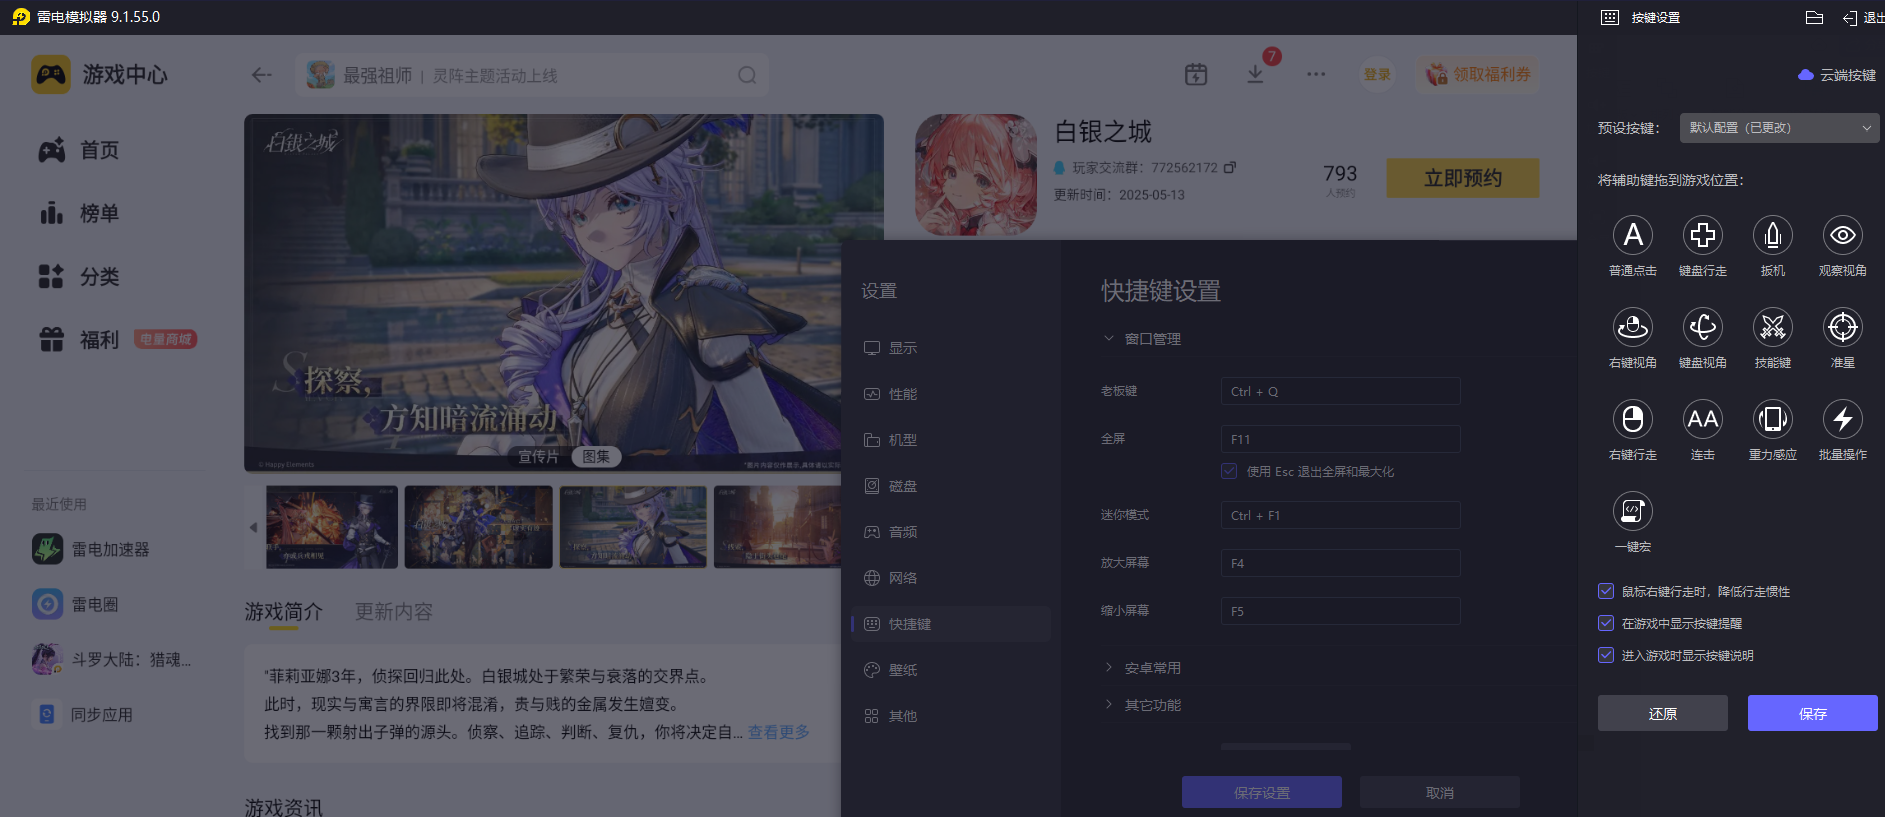This screenshot has width=1885, height=817.
Task: Select the 扳机 trigger key icon
Action: 1773,235
